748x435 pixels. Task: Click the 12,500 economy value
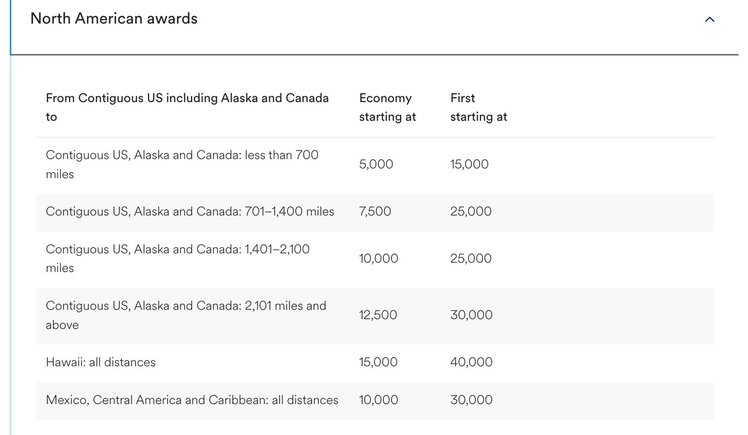click(x=378, y=315)
